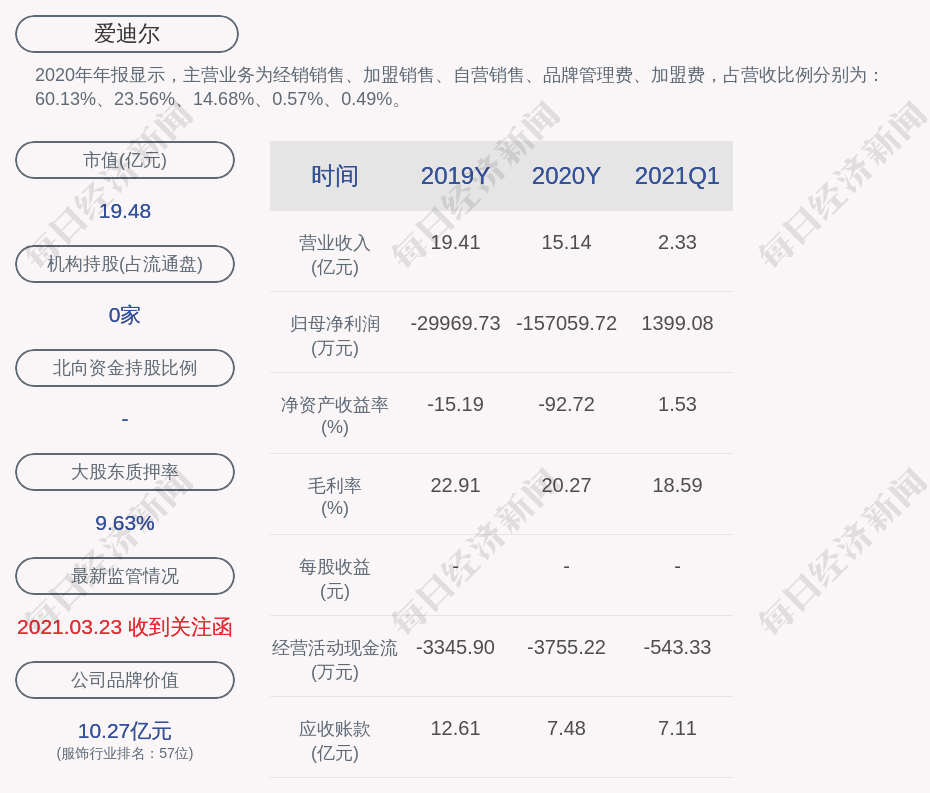Select the 市值(亿元) label button
This screenshot has width=930, height=793.
tap(125, 160)
